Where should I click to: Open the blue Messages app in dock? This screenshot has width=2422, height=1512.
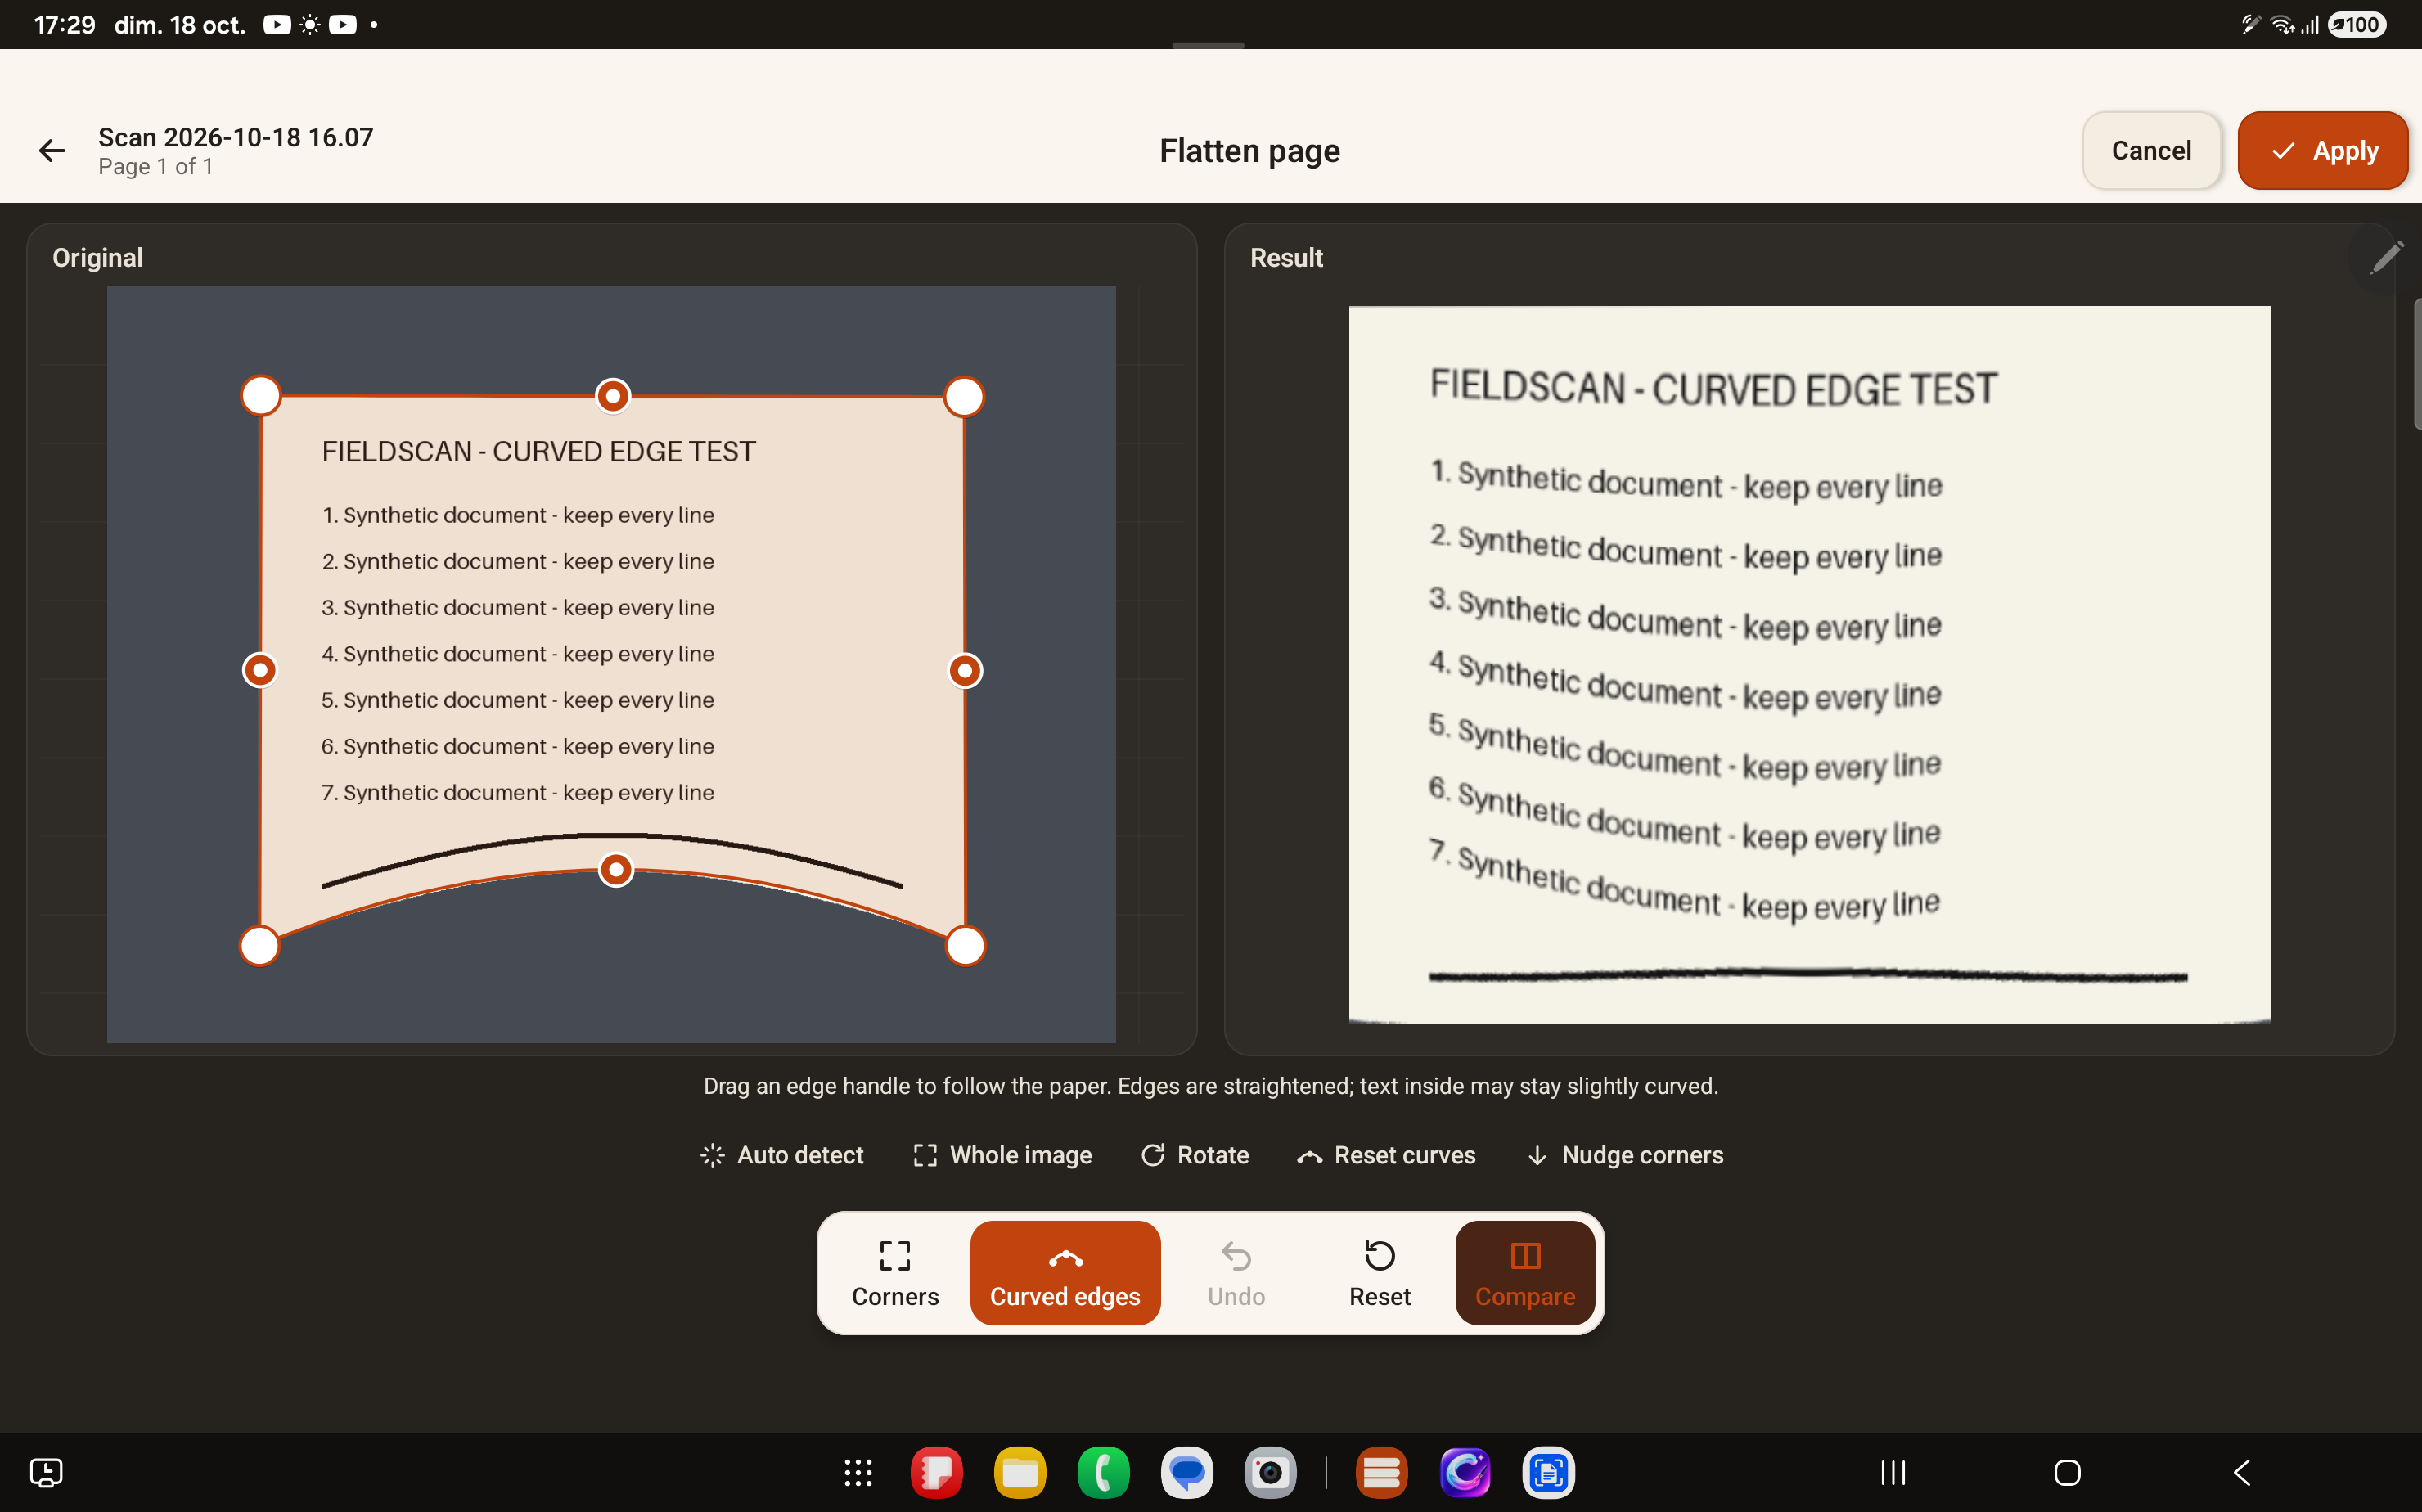pos(1187,1472)
